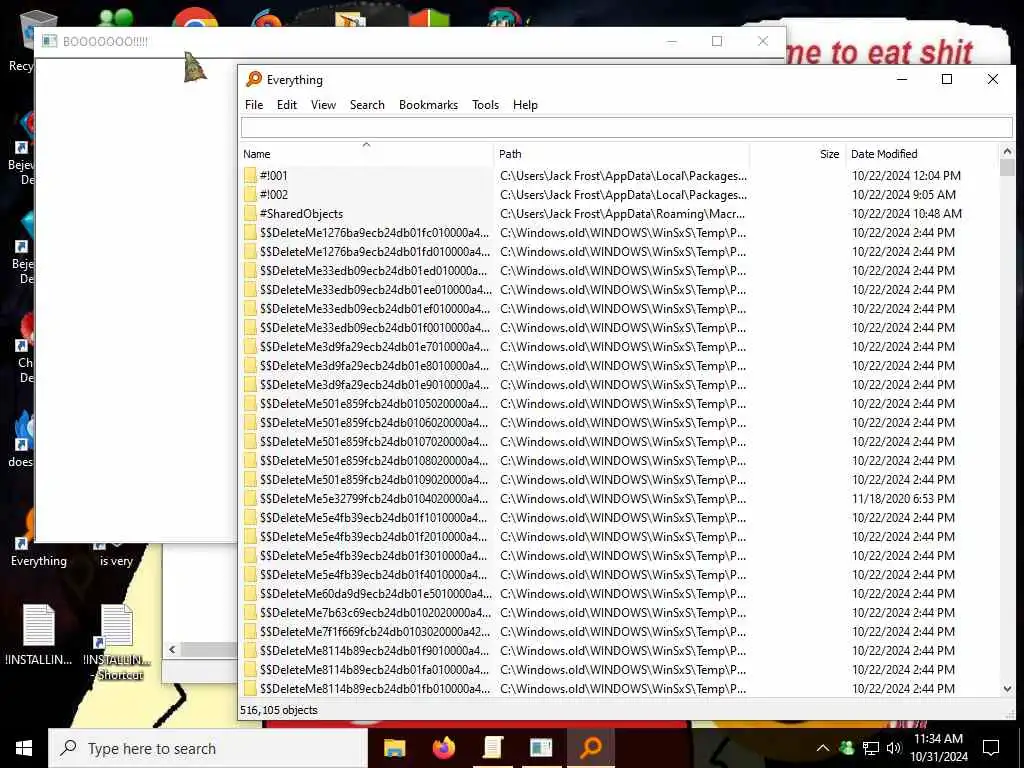Select folder icon of $$DeleteMe7b63c69ecb24db0102020000a4 row

pos(250,613)
